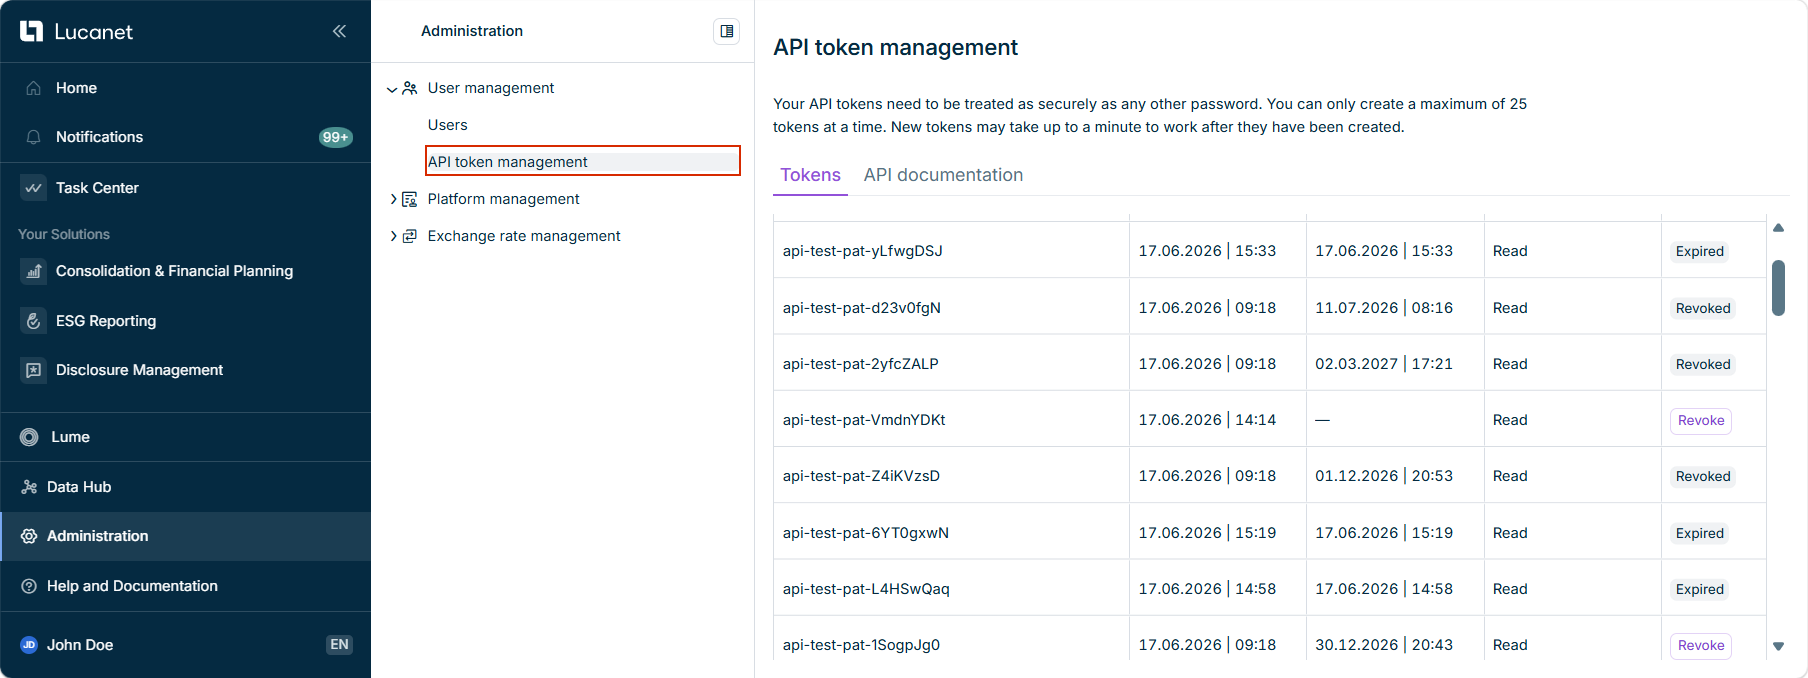Open the John Doe user profile
Screen dimensions: 1808x678
(x=80, y=645)
